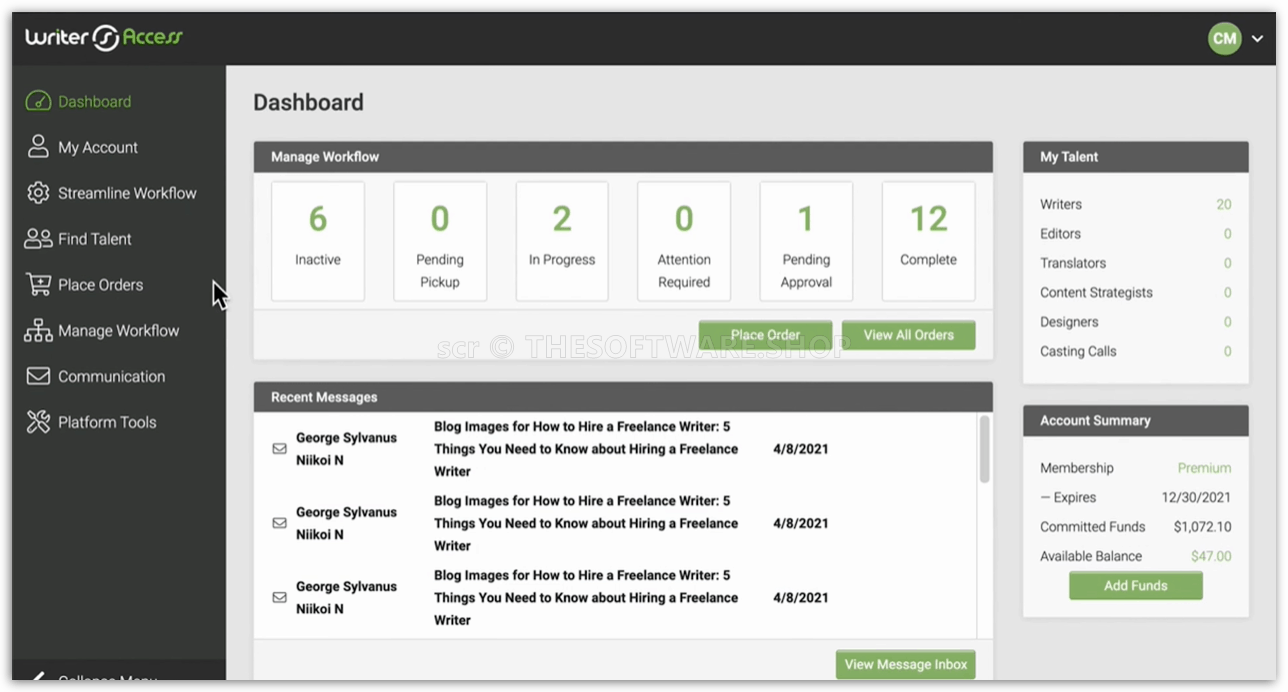This screenshot has width=1288, height=692.
Task: Expand the user menu chevron
Action: pos(1257,39)
